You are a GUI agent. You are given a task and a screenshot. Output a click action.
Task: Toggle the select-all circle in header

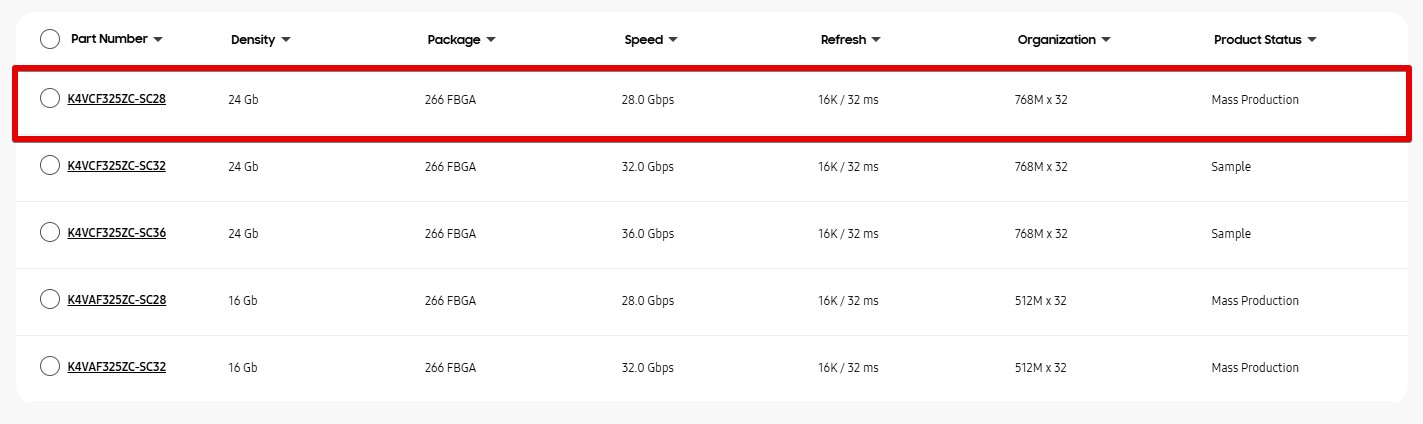[50, 39]
